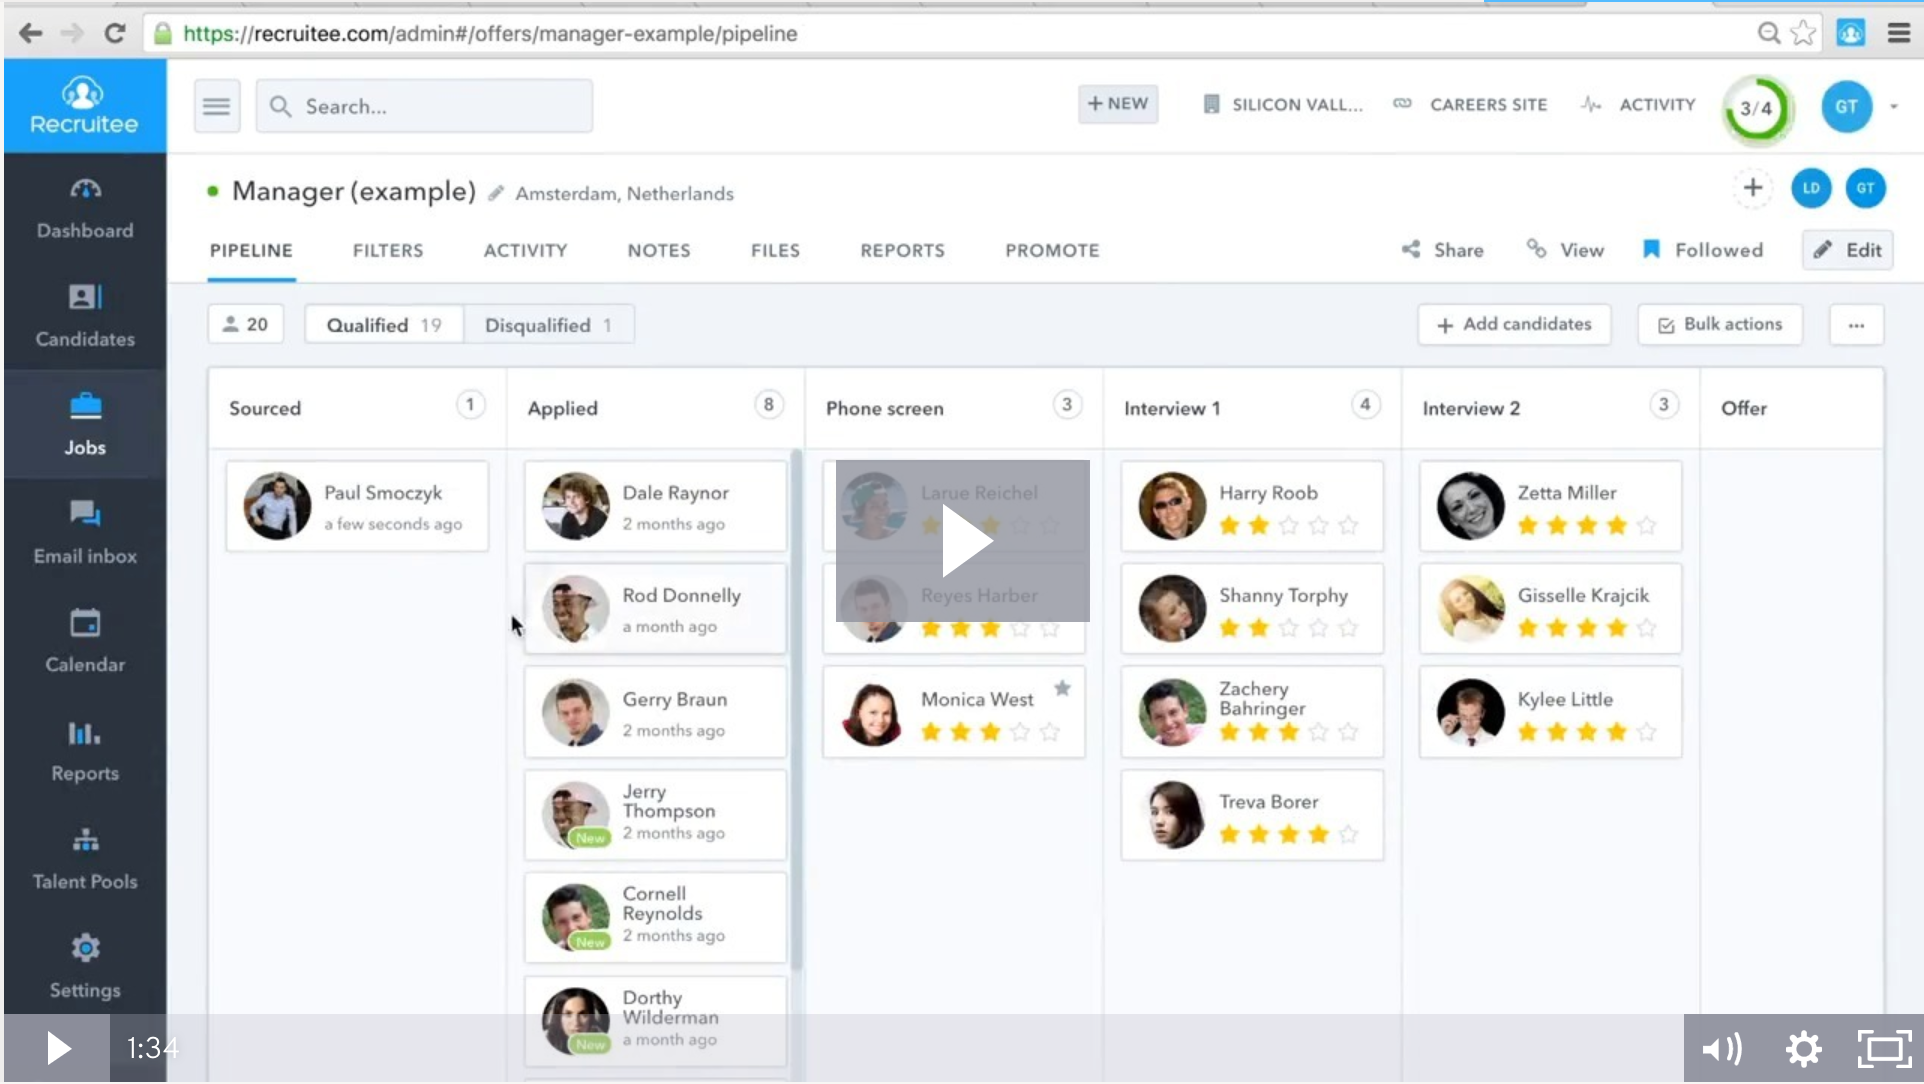Select the Disqualified 1 filter

(x=548, y=325)
